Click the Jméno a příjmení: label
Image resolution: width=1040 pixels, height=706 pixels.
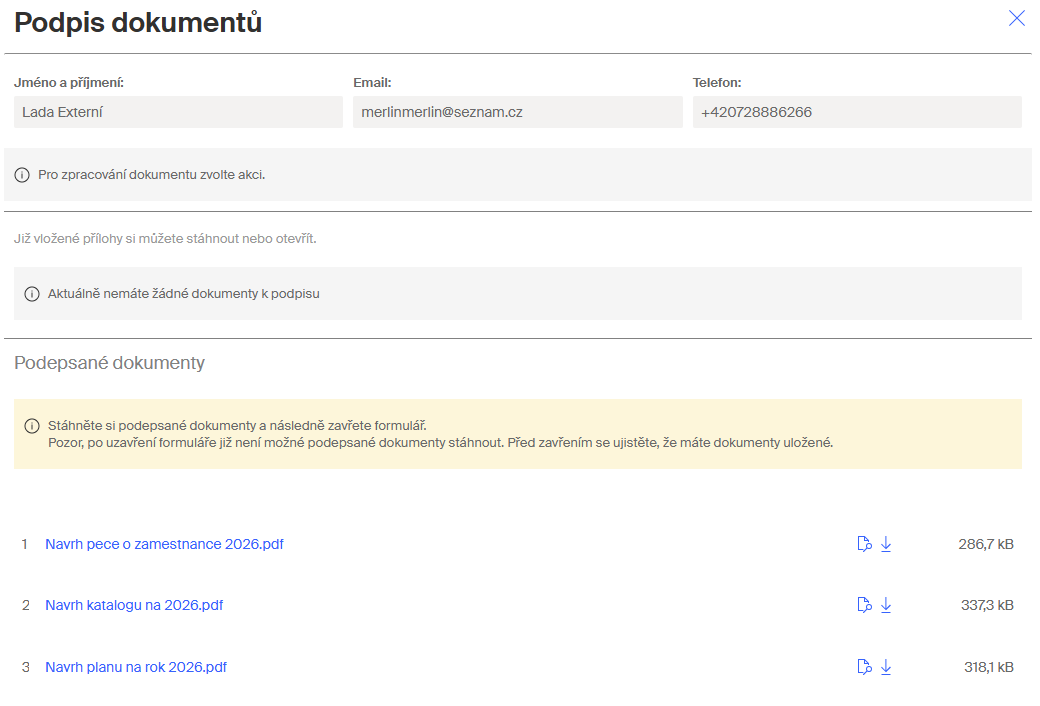(x=69, y=83)
